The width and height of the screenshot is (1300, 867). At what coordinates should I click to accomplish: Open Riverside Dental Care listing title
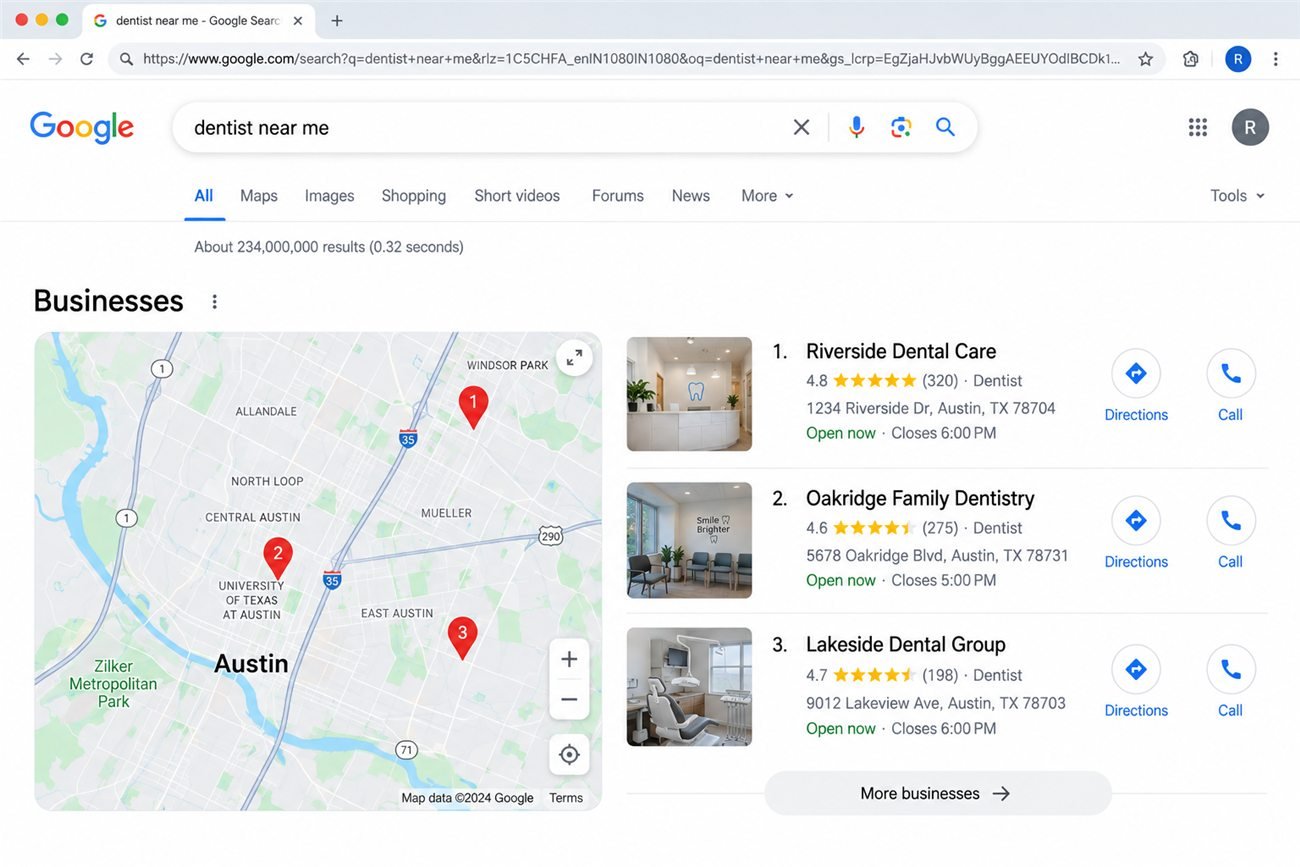pos(901,351)
